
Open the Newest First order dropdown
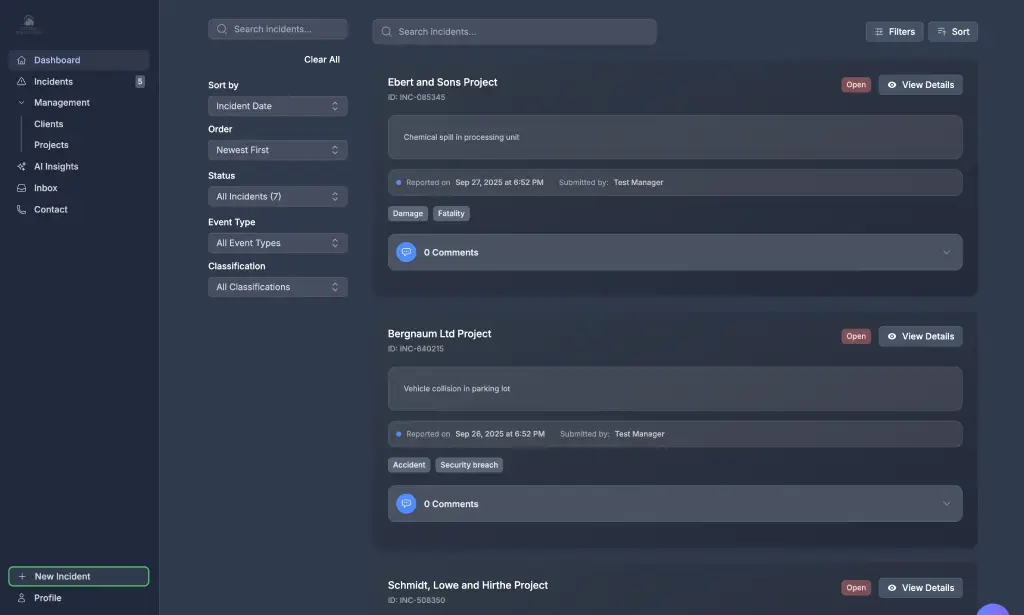pos(277,150)
